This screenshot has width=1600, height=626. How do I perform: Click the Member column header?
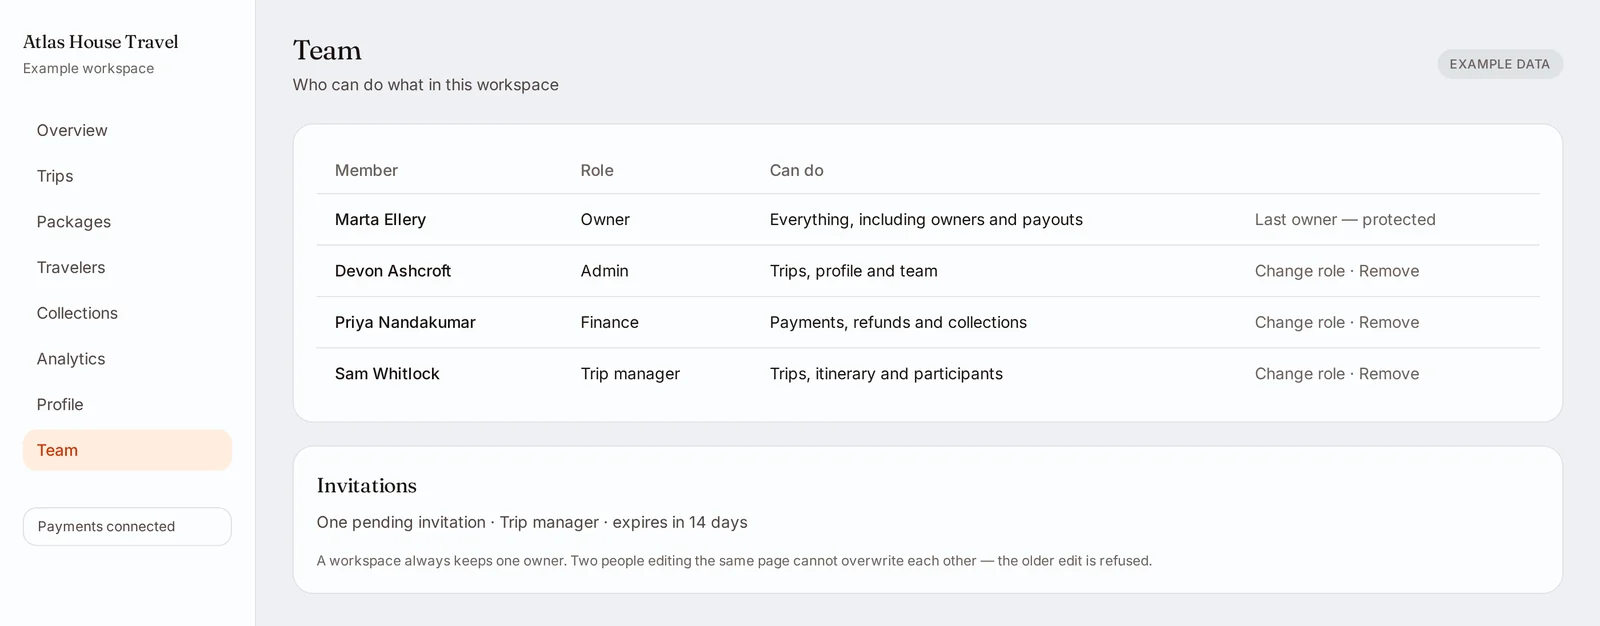(366, 170)
